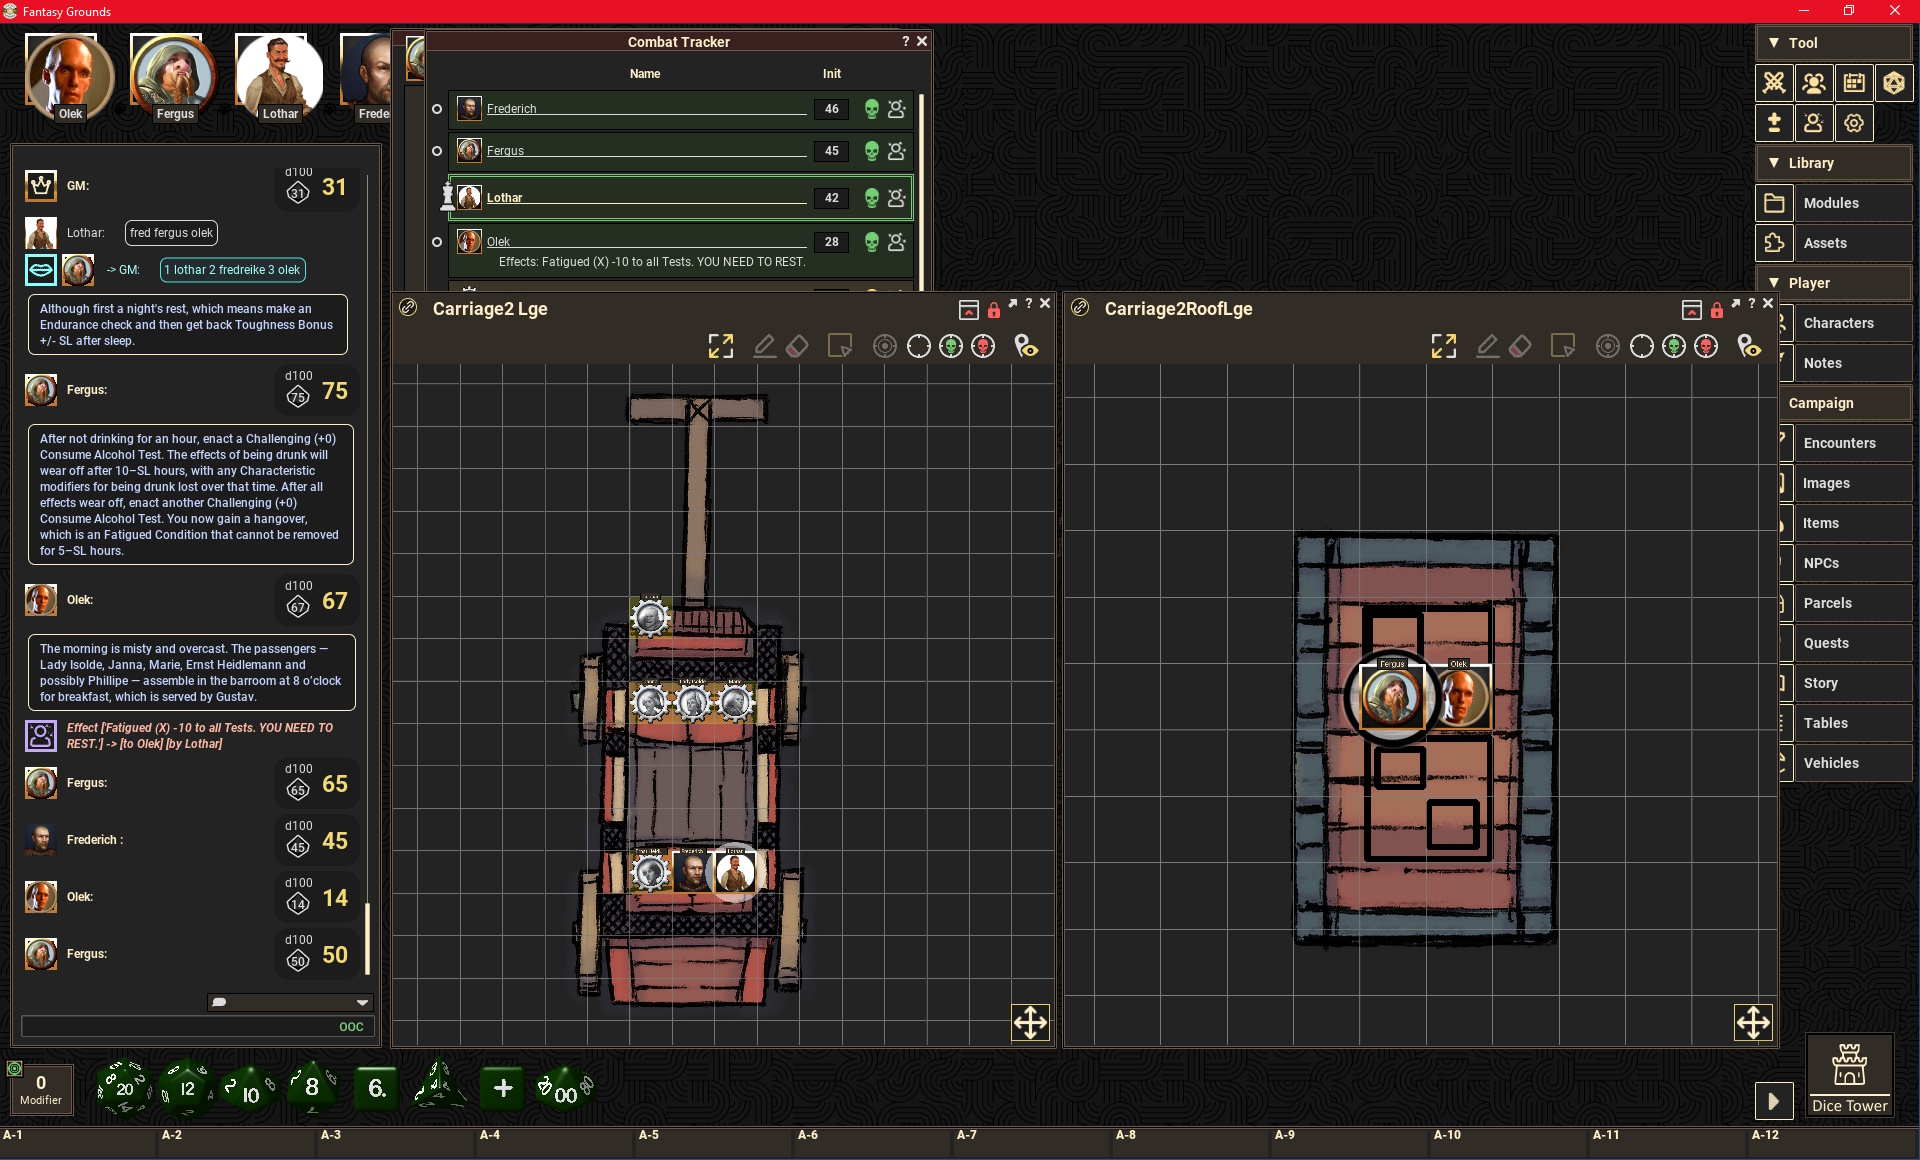
Task: Open the Party Sheet tool icon
Action: click(1814, 83)
